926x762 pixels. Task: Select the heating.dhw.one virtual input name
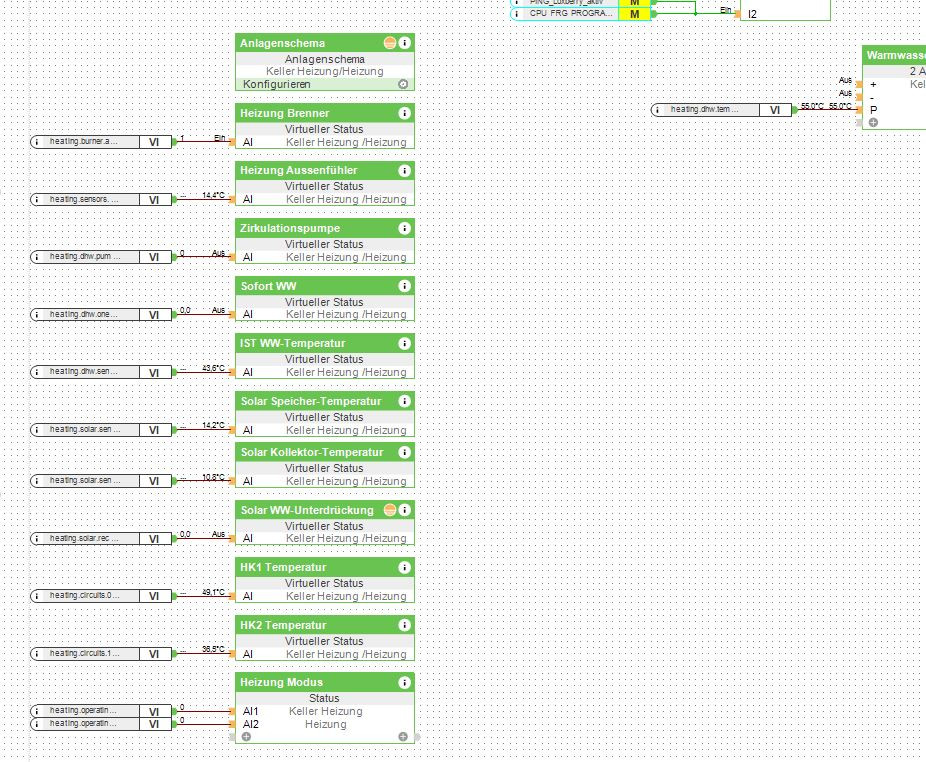83,315
